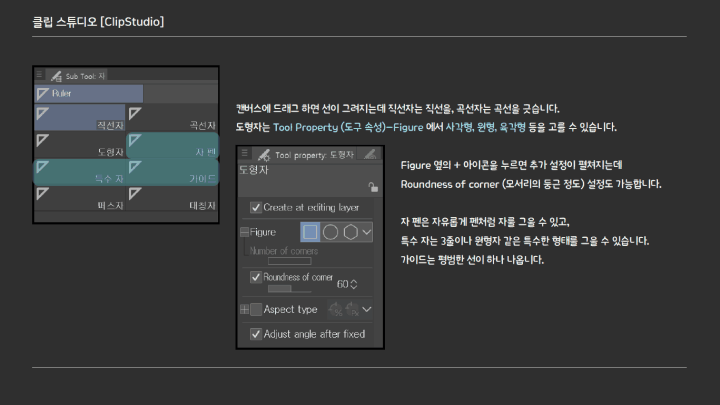Select the 대칭자 symmetry ruler sub tool

click(x=172, y=199)
